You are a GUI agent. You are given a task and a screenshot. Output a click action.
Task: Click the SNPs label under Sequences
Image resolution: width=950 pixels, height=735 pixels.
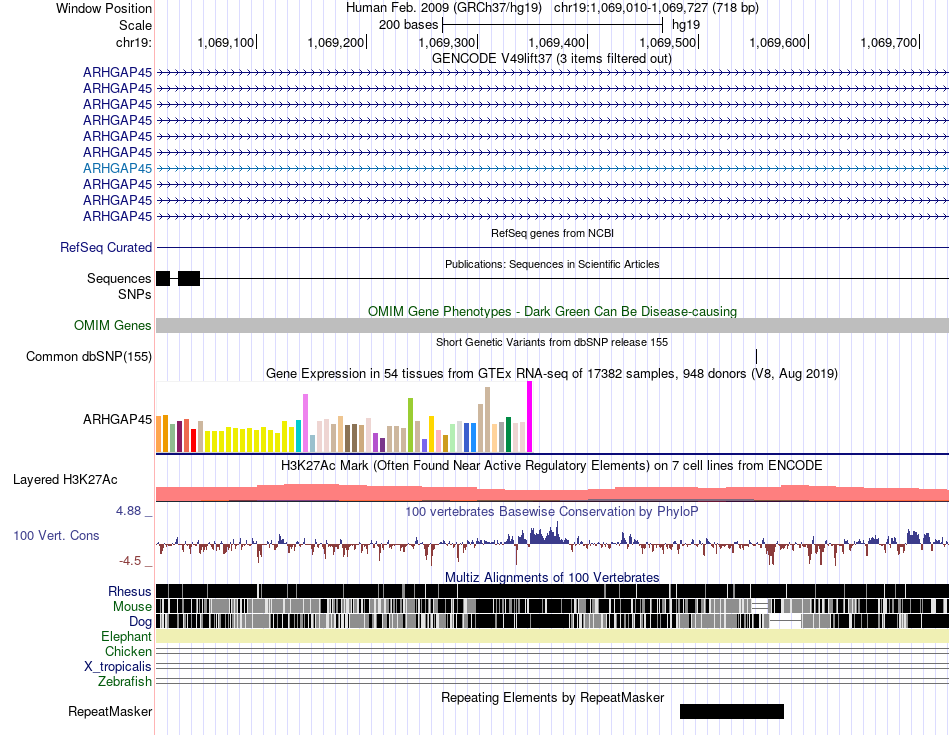coord(135,294)
